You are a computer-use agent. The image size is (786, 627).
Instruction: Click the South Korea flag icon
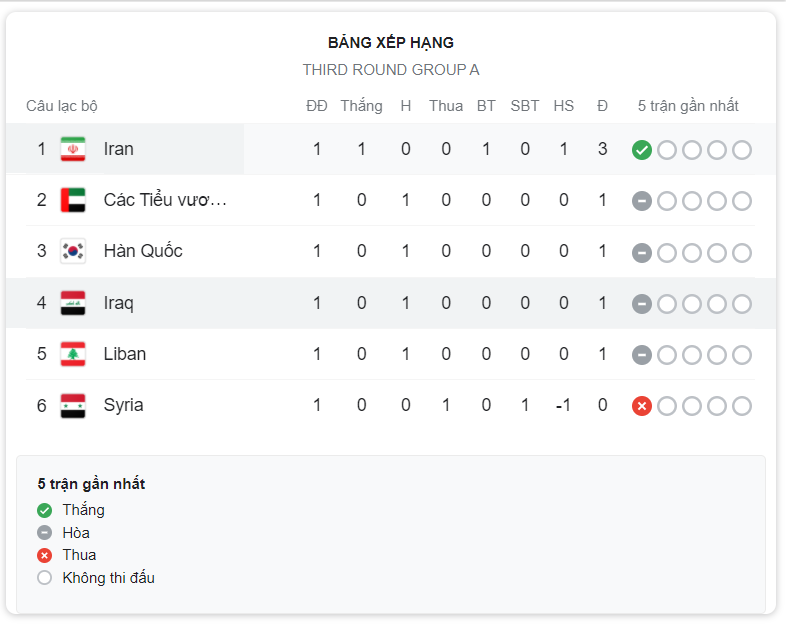(x=73, y=251)
